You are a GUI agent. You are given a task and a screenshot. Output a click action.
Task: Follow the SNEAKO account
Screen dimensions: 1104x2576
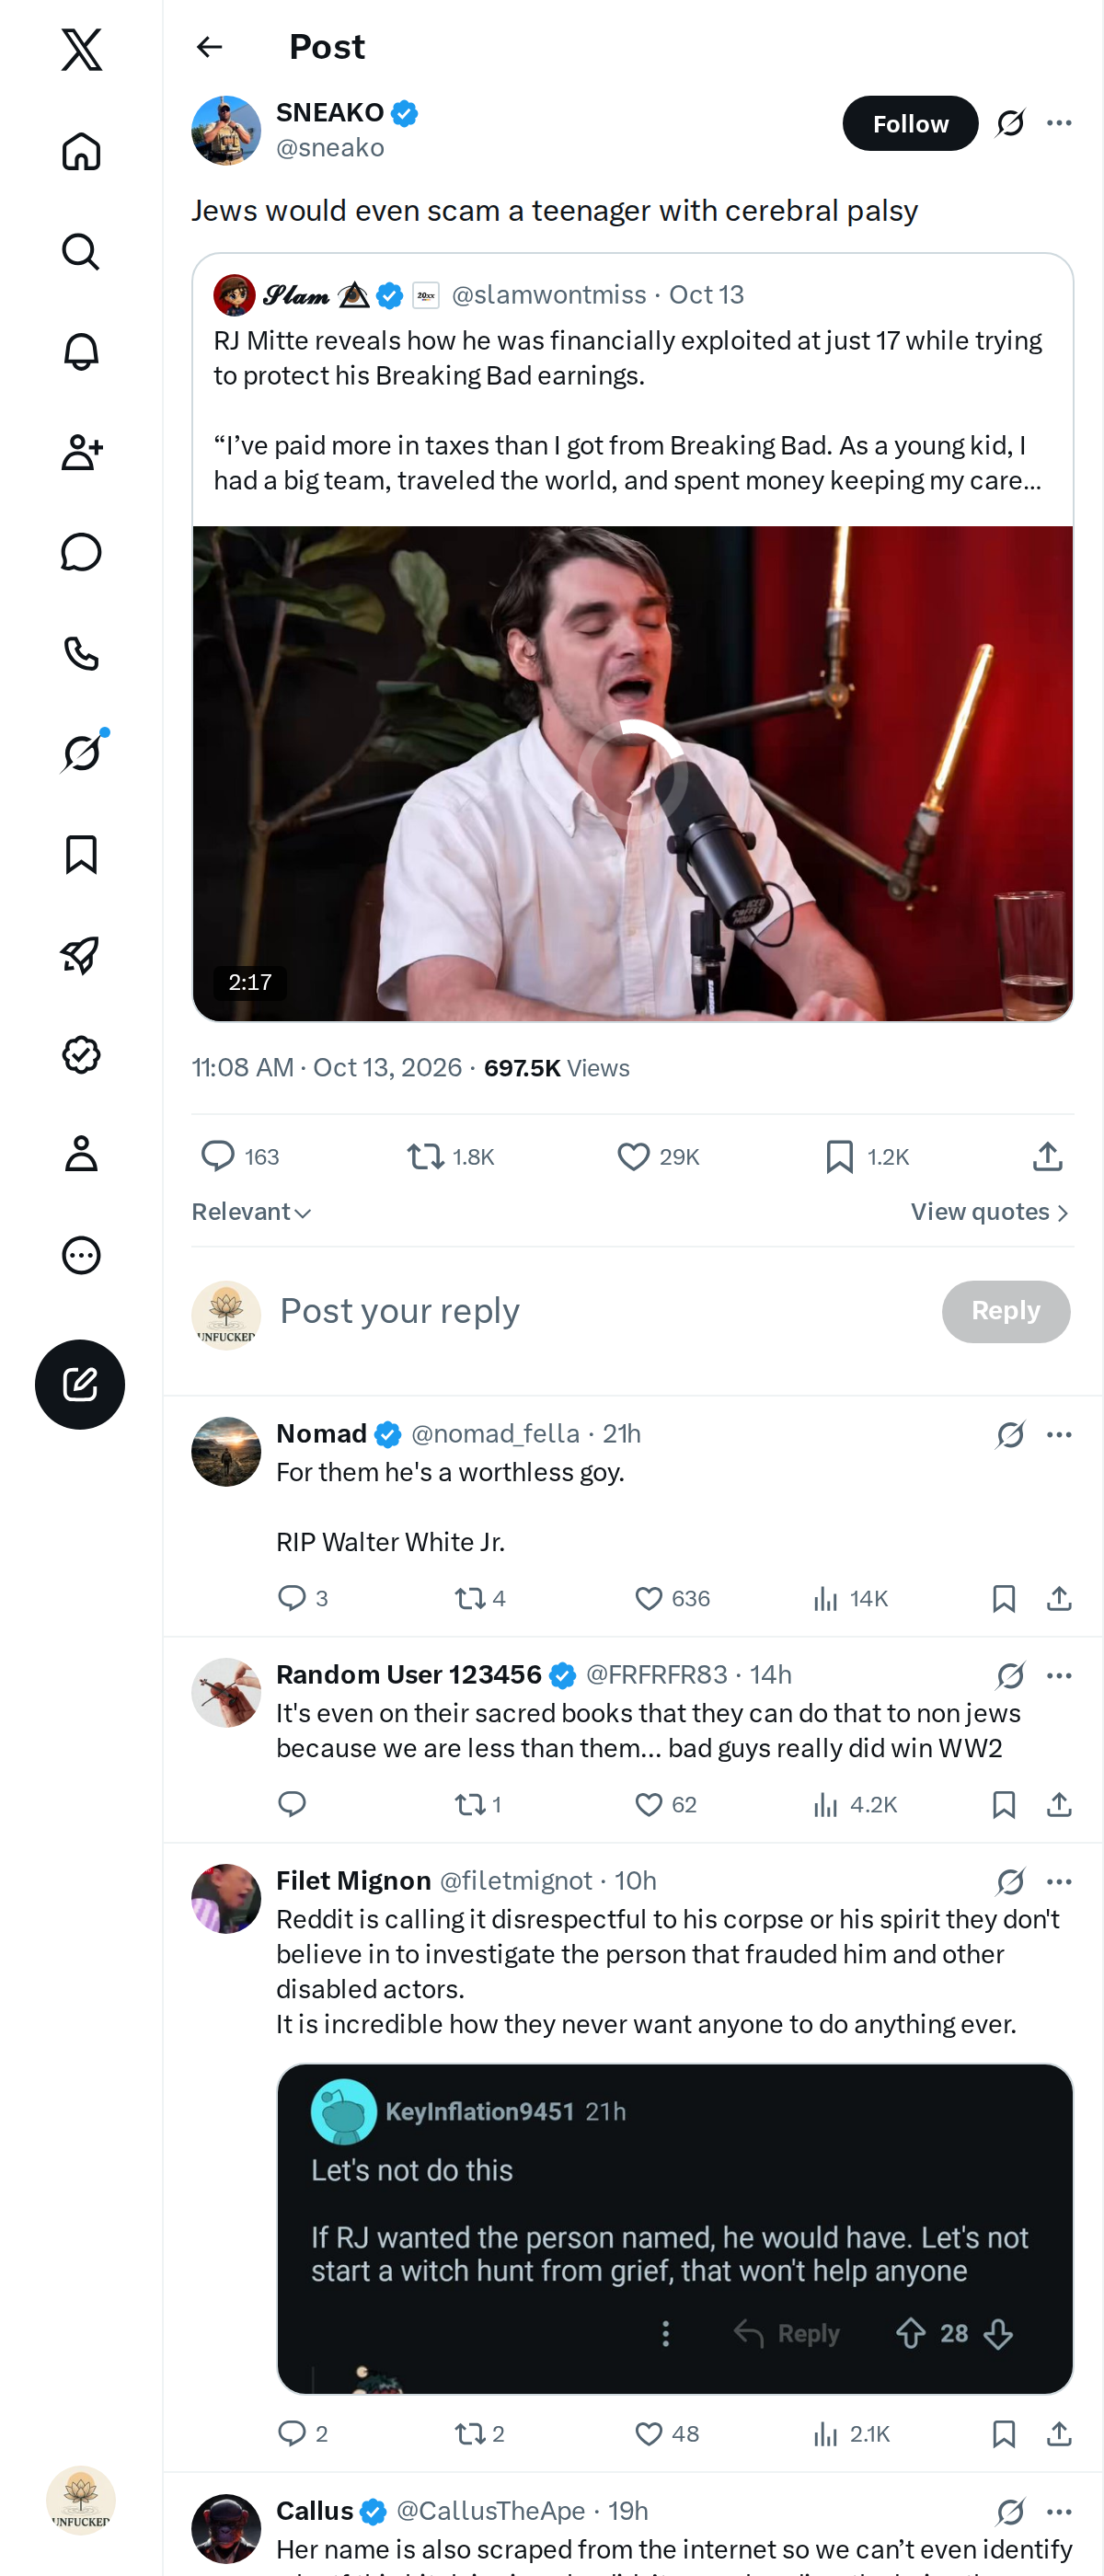pos(910,123)
